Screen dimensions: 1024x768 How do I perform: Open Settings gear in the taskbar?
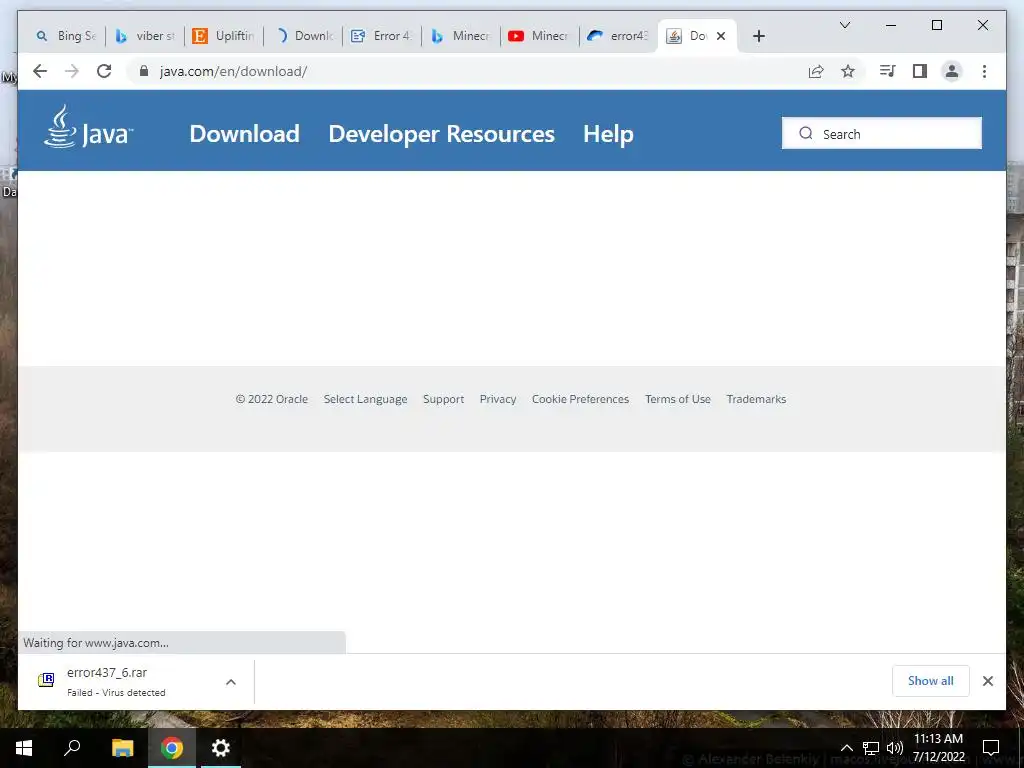coord(221,748)
